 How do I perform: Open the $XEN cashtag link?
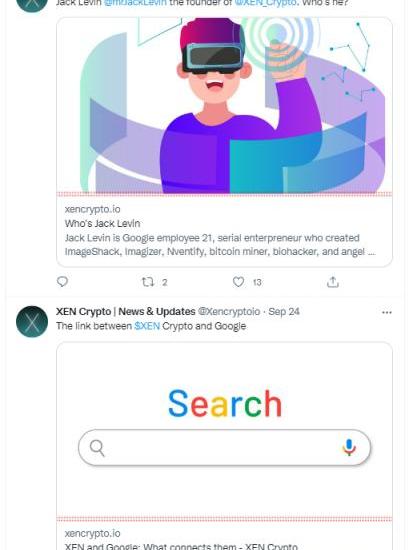click(x=147, y=326)
